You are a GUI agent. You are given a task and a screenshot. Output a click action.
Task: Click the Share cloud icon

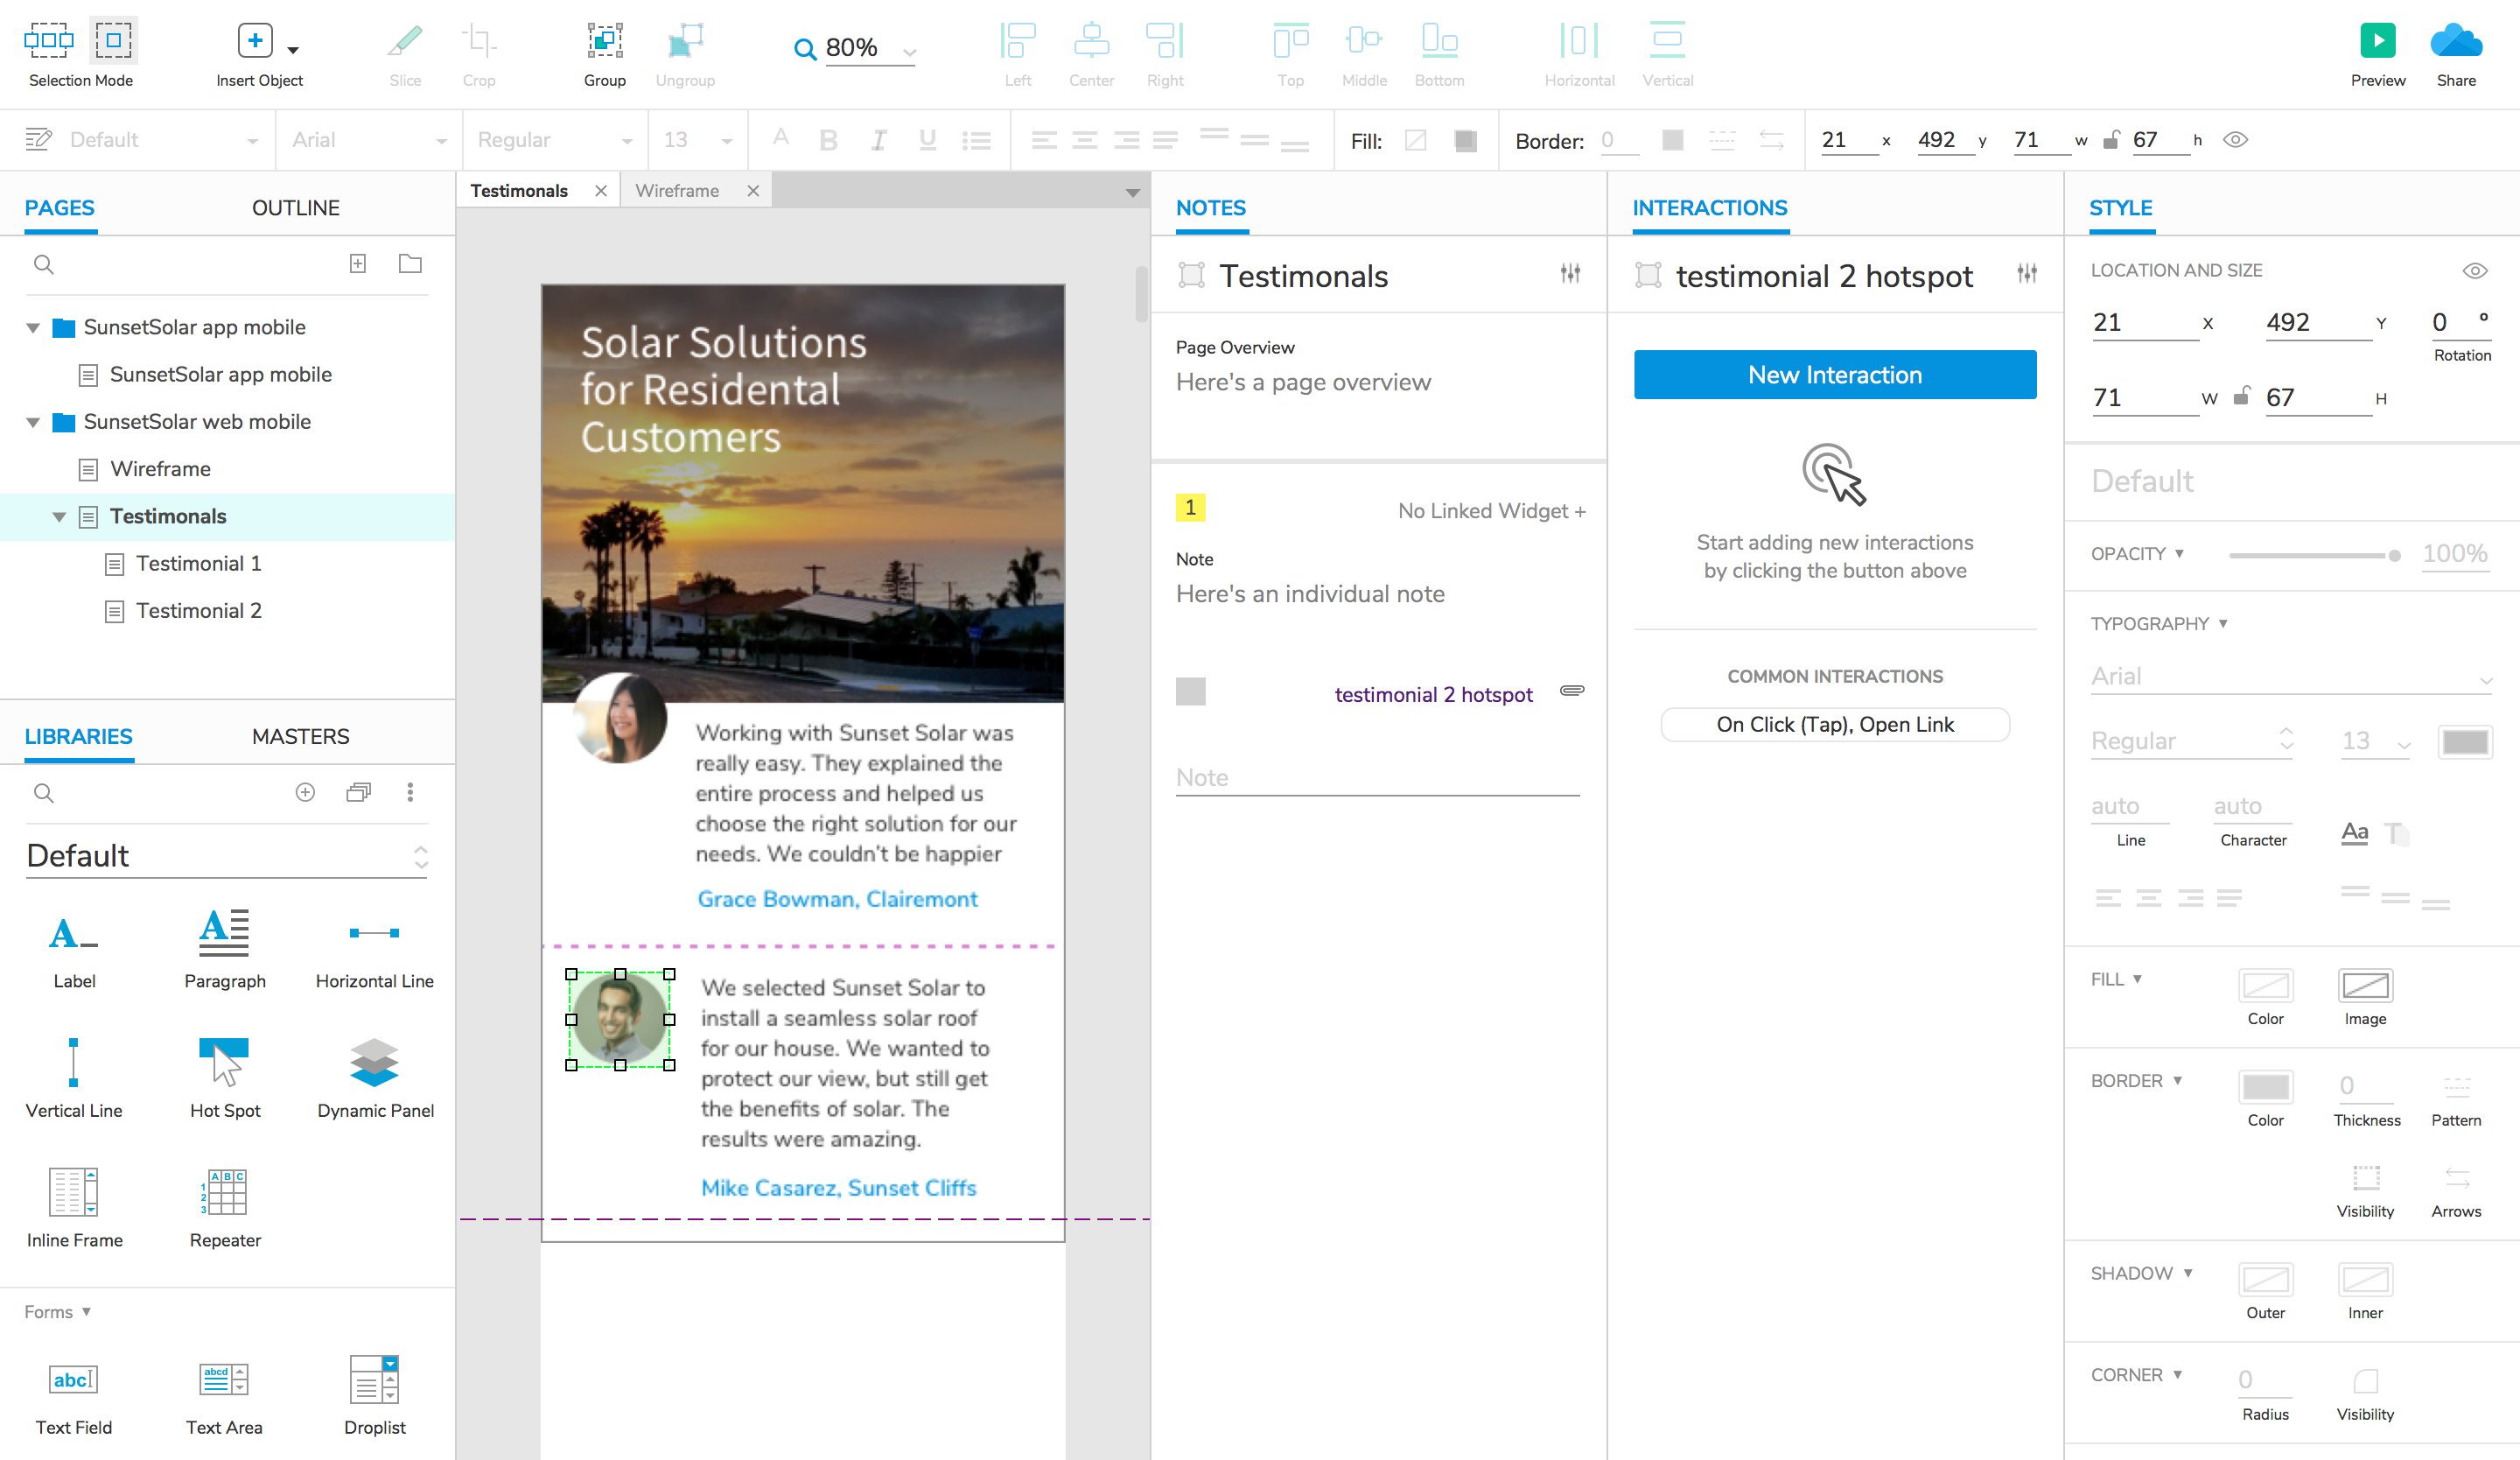2455,41
